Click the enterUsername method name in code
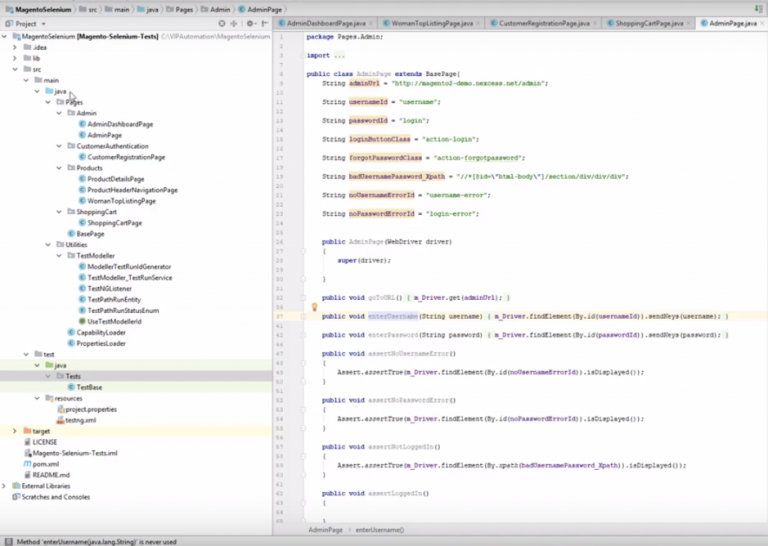 393,316
